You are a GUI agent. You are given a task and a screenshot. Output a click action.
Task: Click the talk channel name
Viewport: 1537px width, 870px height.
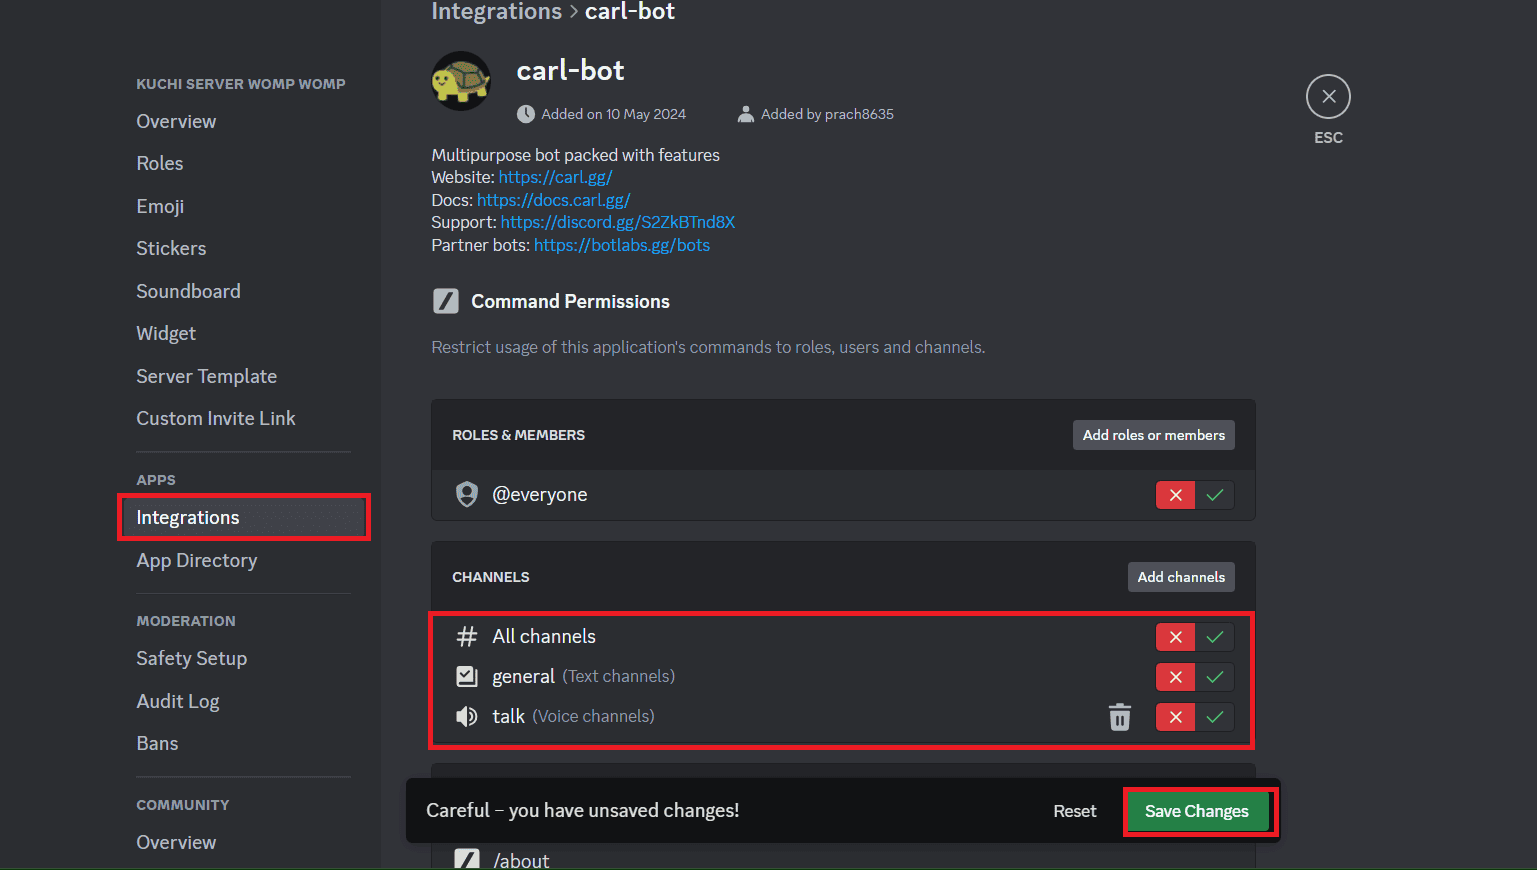(508, 717)
